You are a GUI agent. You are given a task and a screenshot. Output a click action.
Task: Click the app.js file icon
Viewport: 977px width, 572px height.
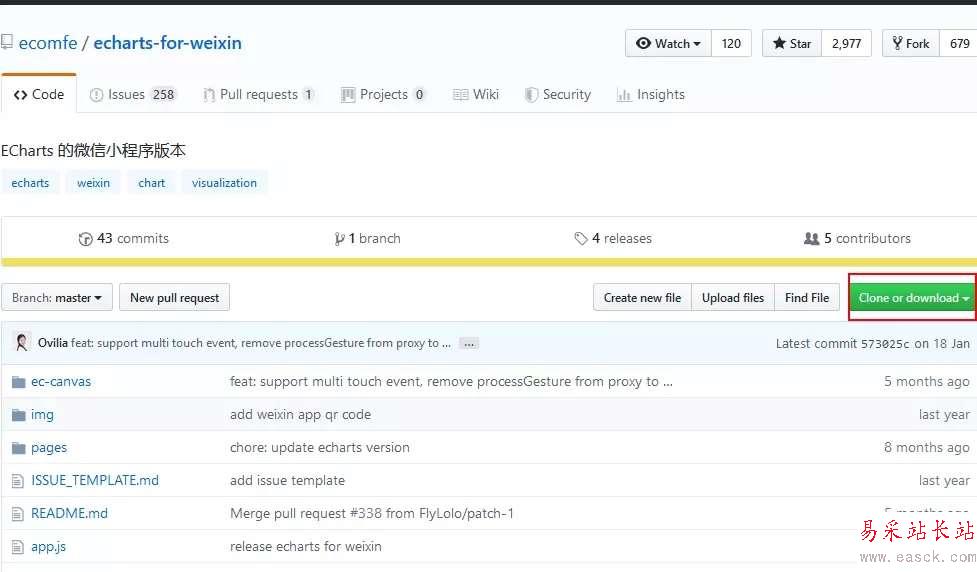pos(18,547)
